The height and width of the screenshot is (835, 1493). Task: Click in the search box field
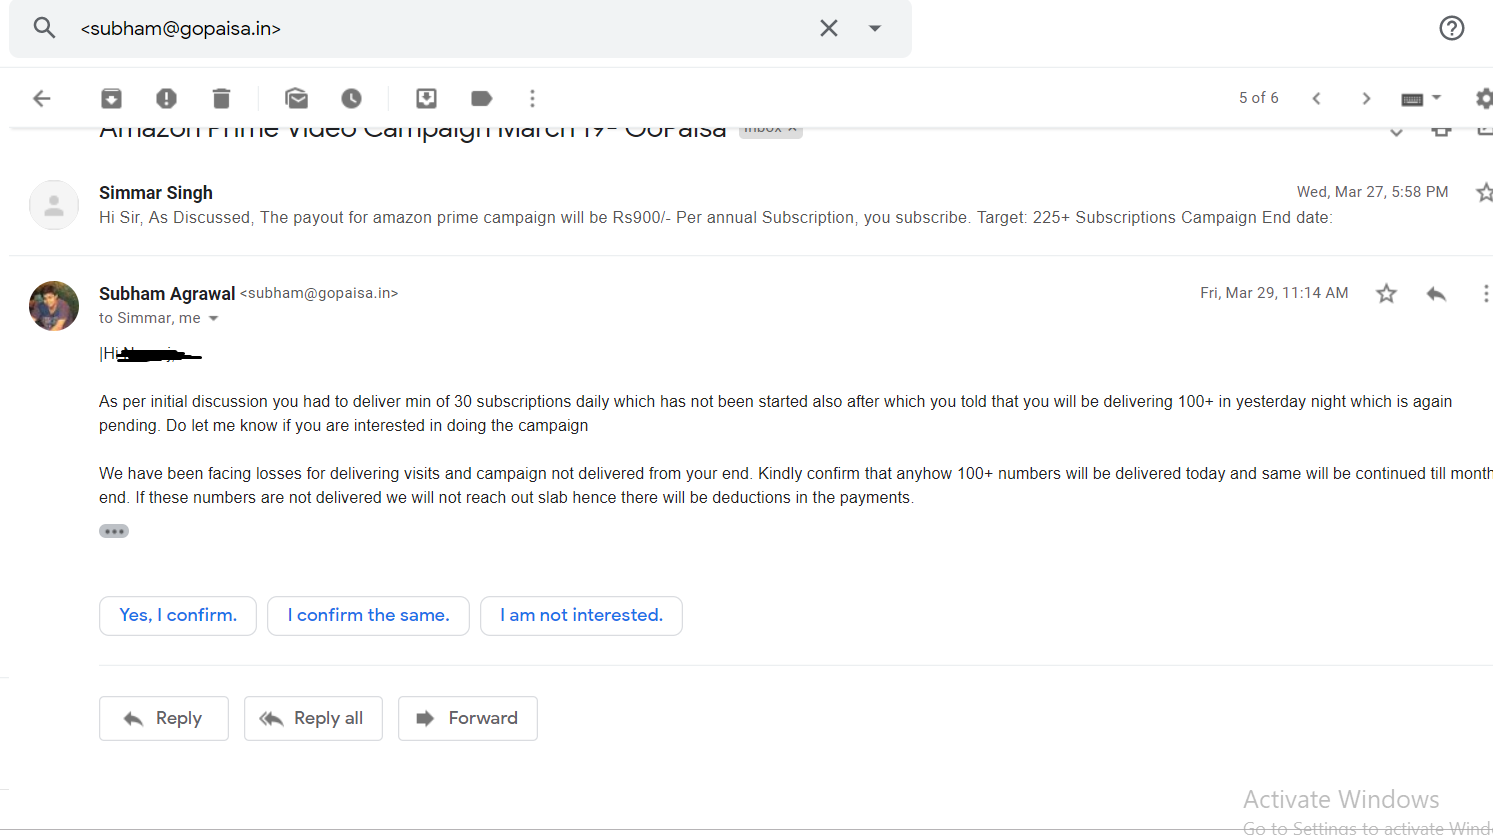(440, 28)
